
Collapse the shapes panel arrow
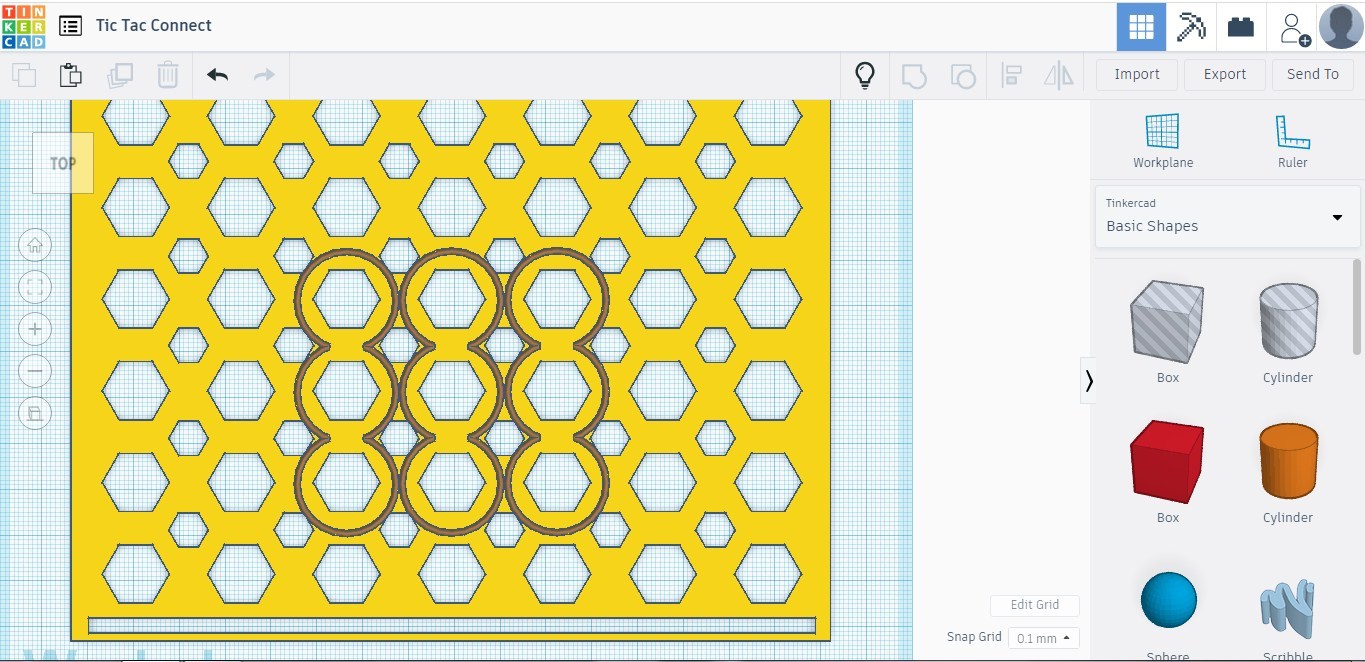point(1088,381)
